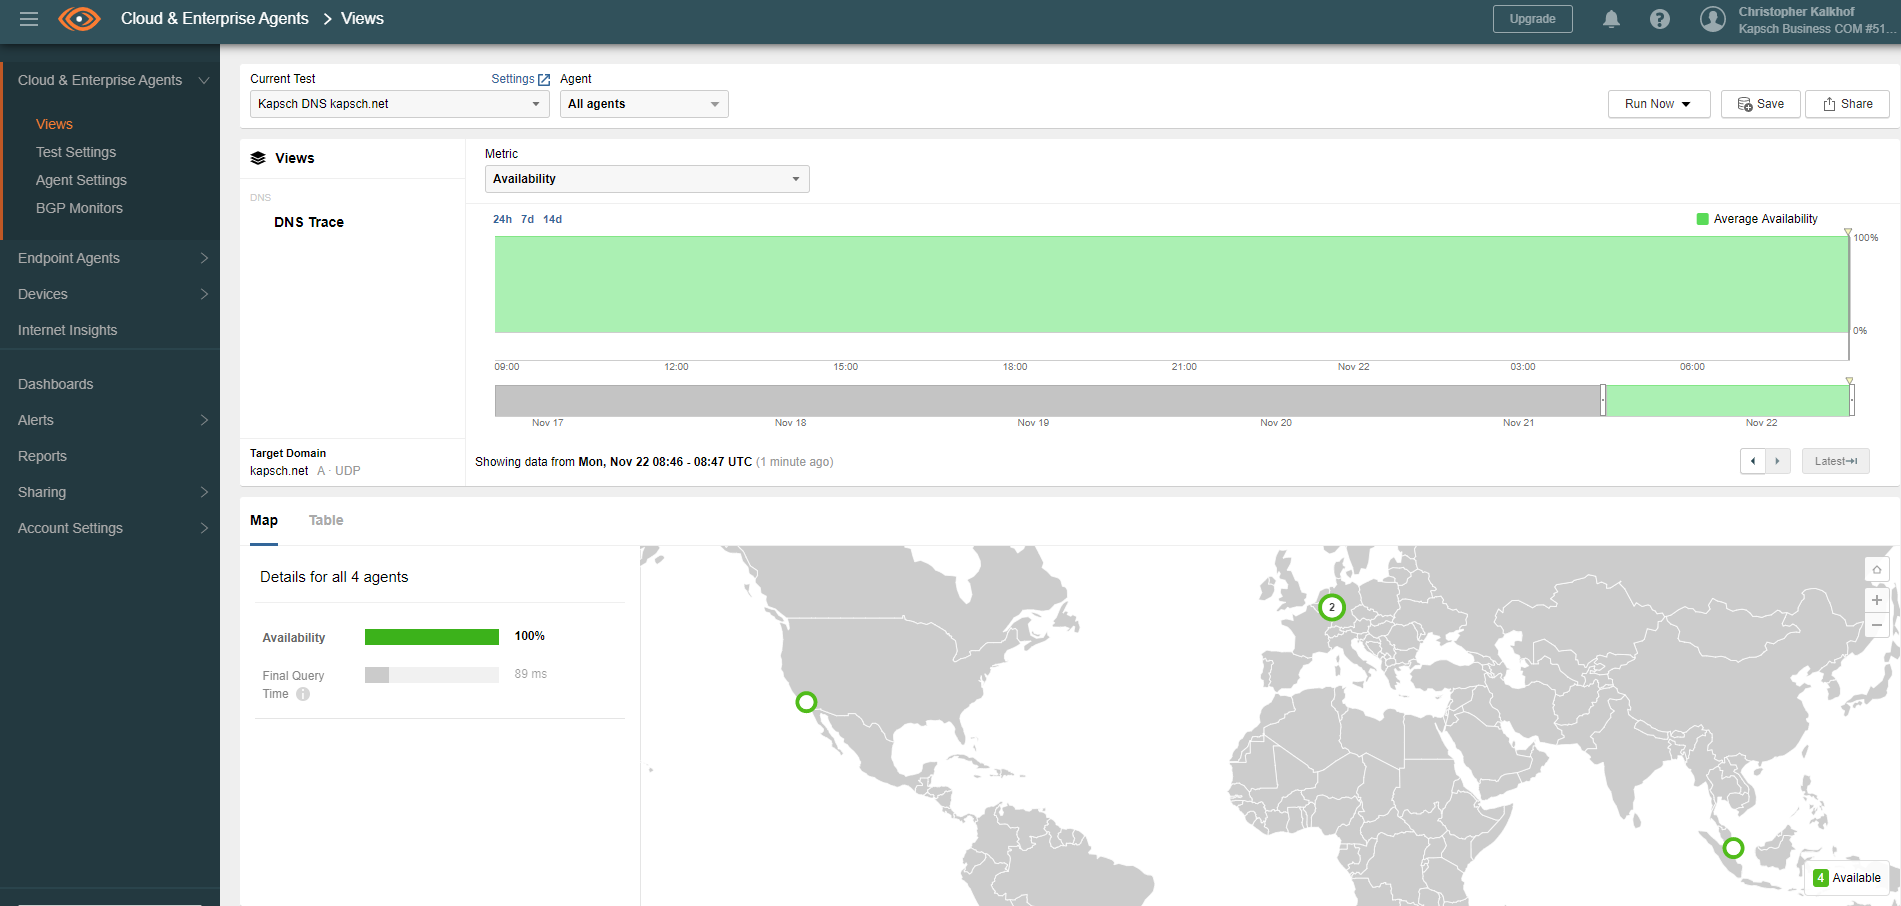The height and width of the screenshot is (906, 1901).
Task: Click the Europe agent cluster marker
Action: 1331,607
